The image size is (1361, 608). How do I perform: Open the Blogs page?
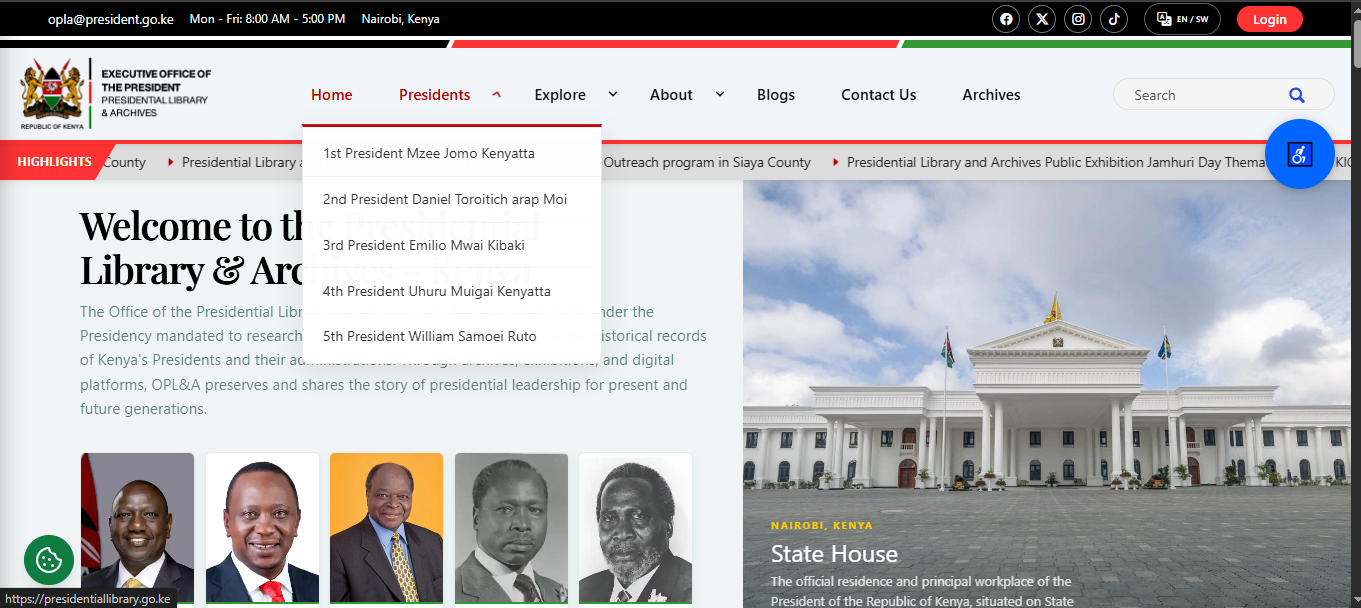coord(776,95)
